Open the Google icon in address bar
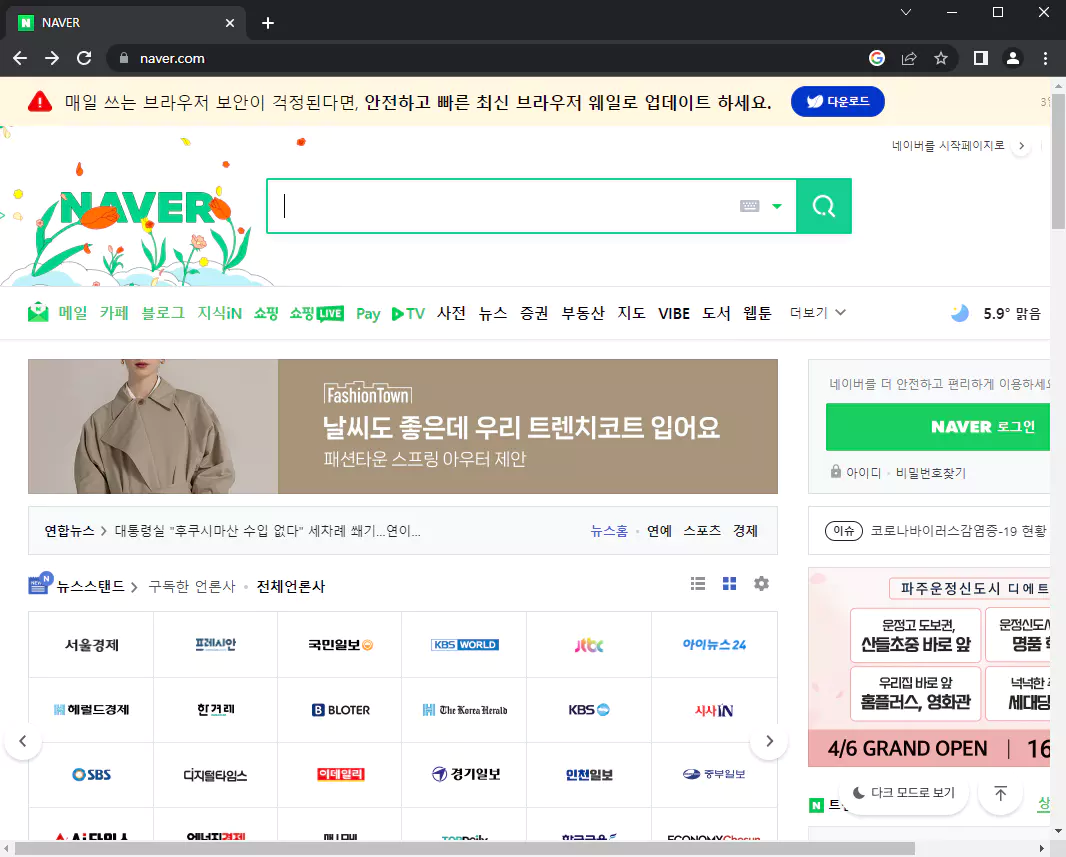The width and height of the screenshot is (1066, 857). 877,58
